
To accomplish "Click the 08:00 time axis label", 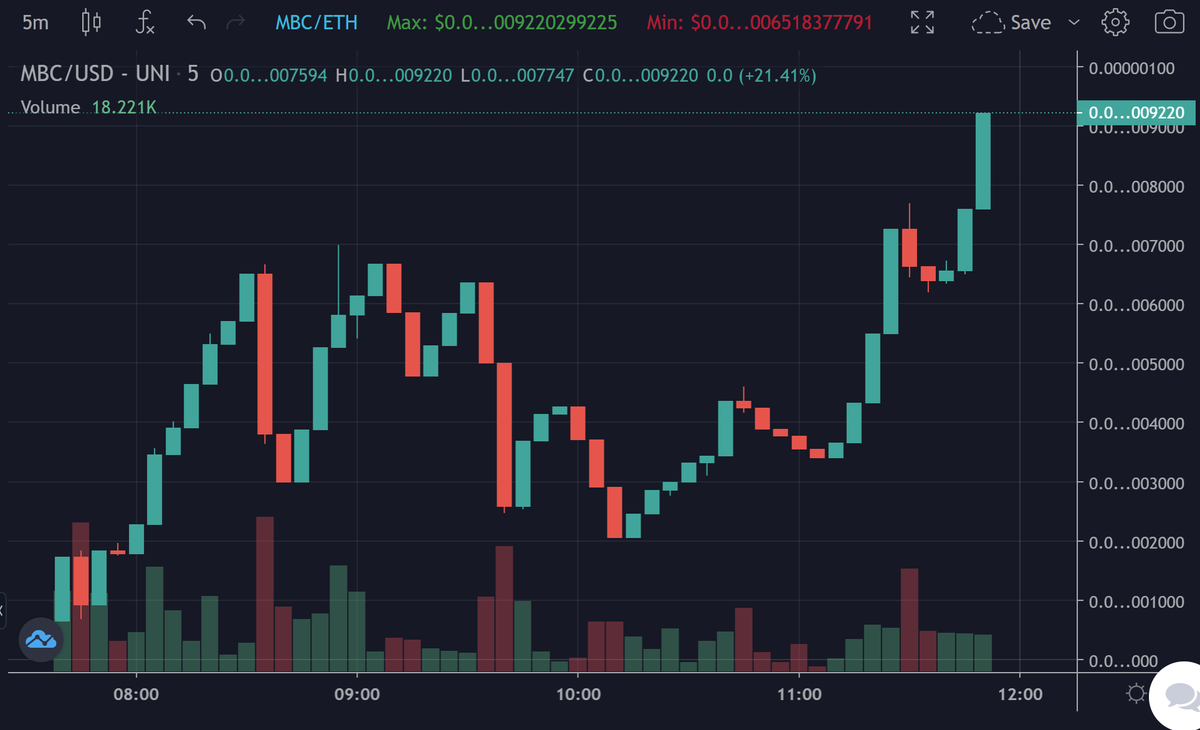I will coord(137,694).
